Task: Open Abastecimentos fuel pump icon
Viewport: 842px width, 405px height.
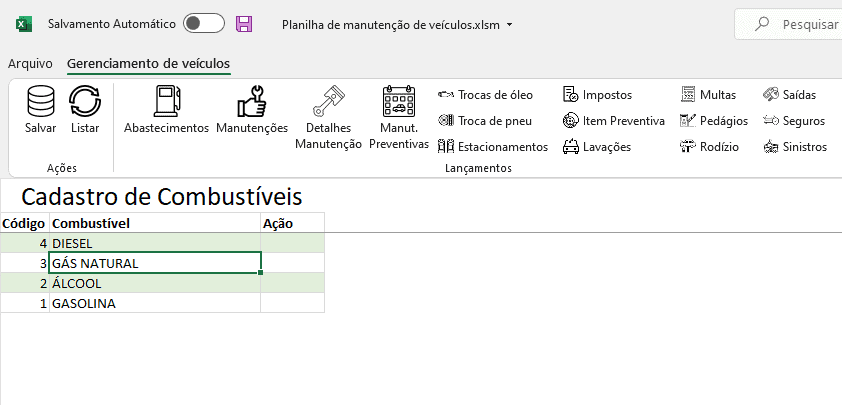Action: click(166, 101)
